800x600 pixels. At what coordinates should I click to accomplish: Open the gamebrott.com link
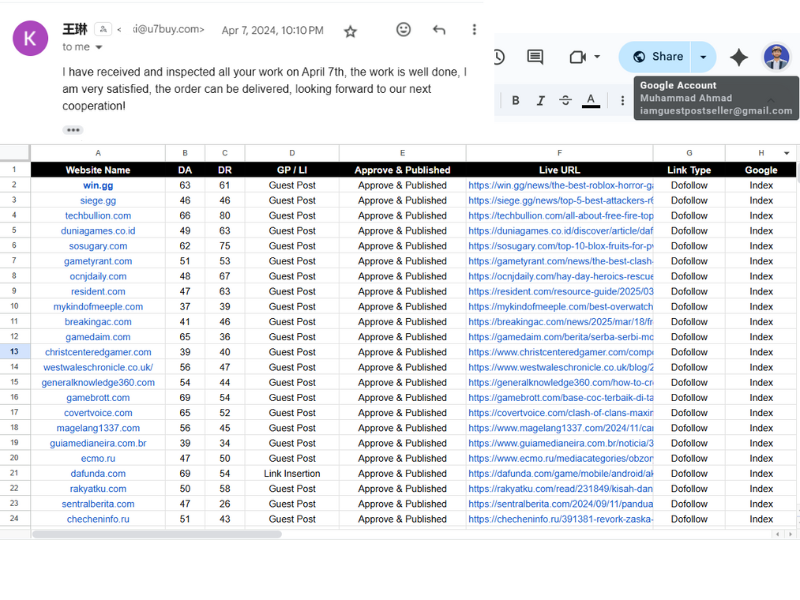[98, 397]
